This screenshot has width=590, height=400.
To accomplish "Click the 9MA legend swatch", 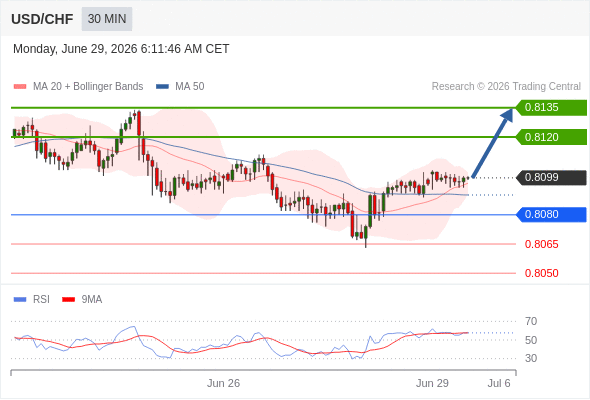I will tap(68, 300).
